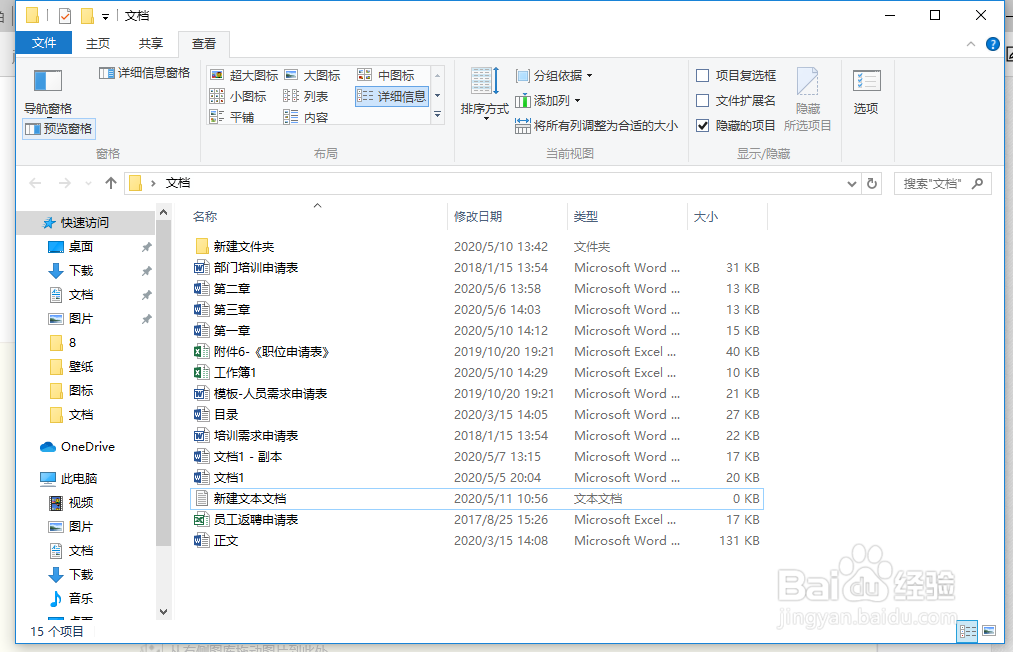The height and width of the screenshot is (652, 1013).
Task: Select Details (详细信息) layout
Action: 392,96
